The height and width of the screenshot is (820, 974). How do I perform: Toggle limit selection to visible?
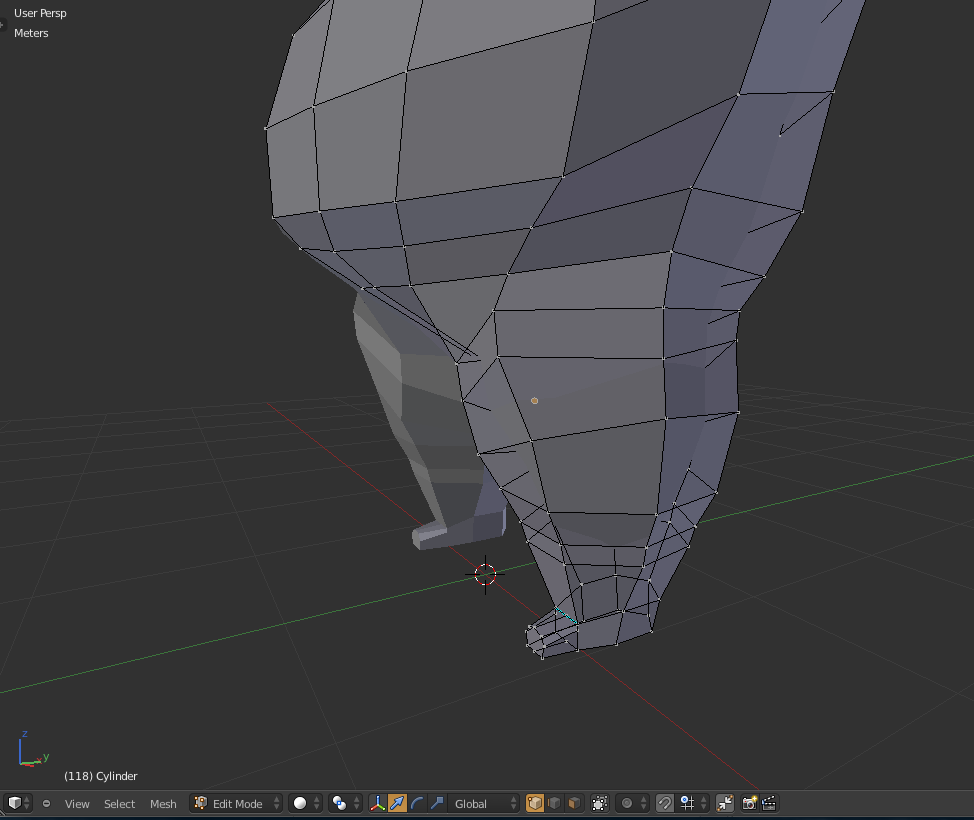point(599,803)
